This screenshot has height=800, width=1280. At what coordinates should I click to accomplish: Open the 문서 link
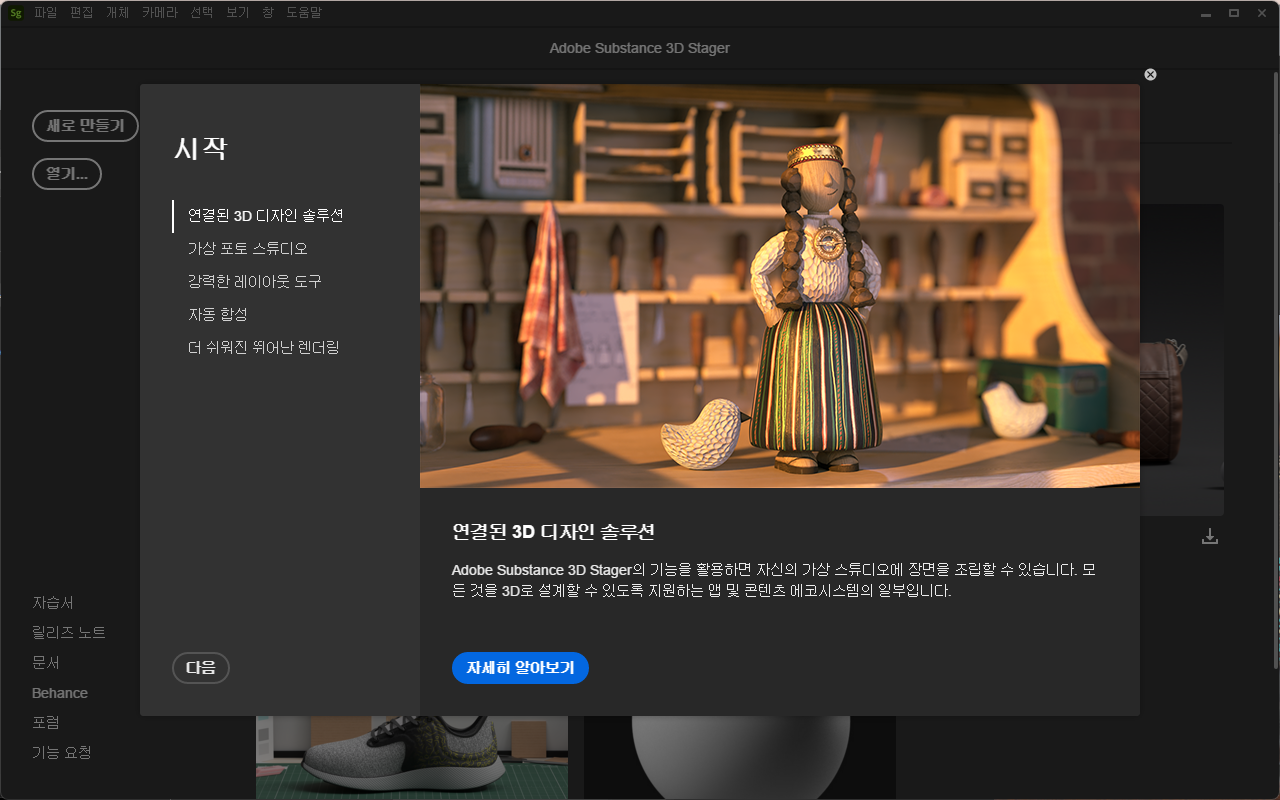[46, 663]
